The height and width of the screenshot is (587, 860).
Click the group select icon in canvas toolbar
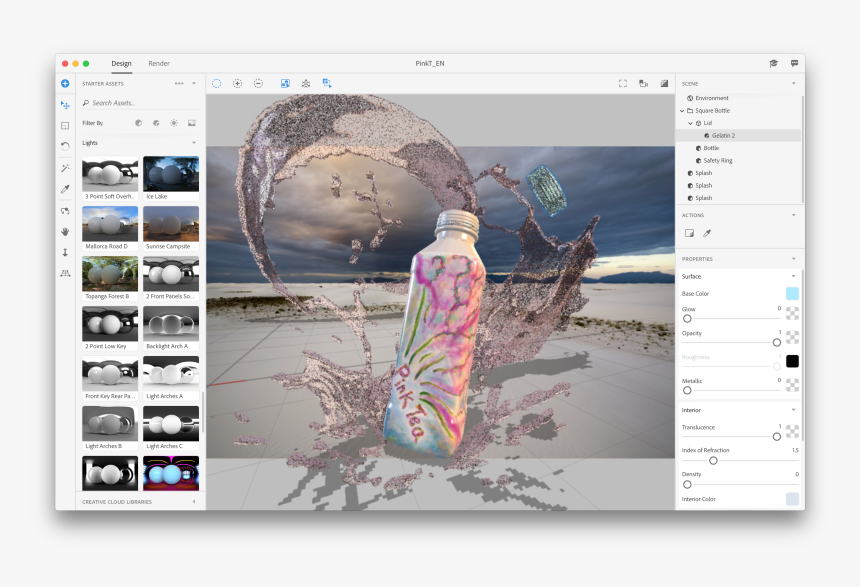pos(327,83)
